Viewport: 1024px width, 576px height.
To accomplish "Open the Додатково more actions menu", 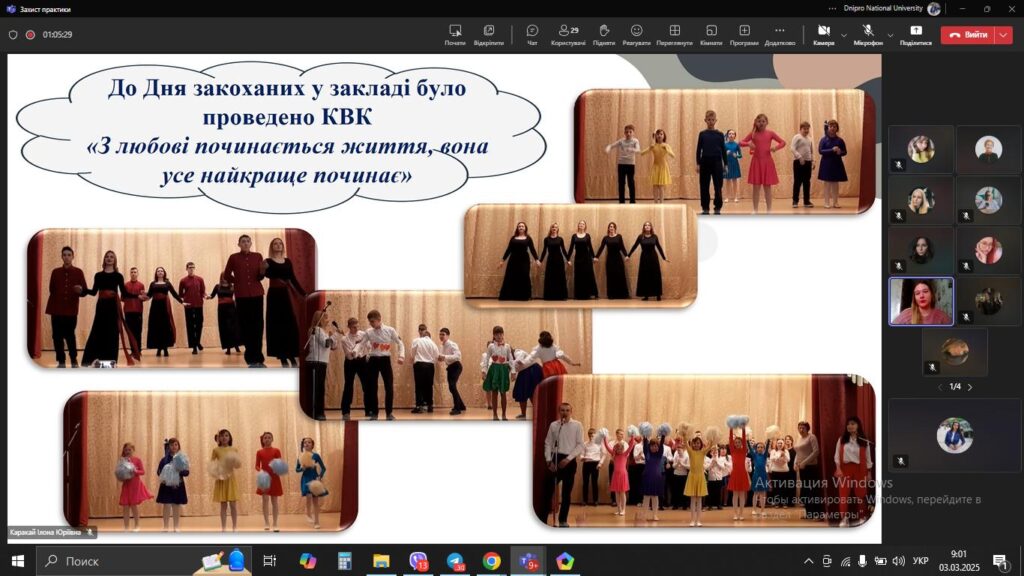I will [x=780, y=35].
